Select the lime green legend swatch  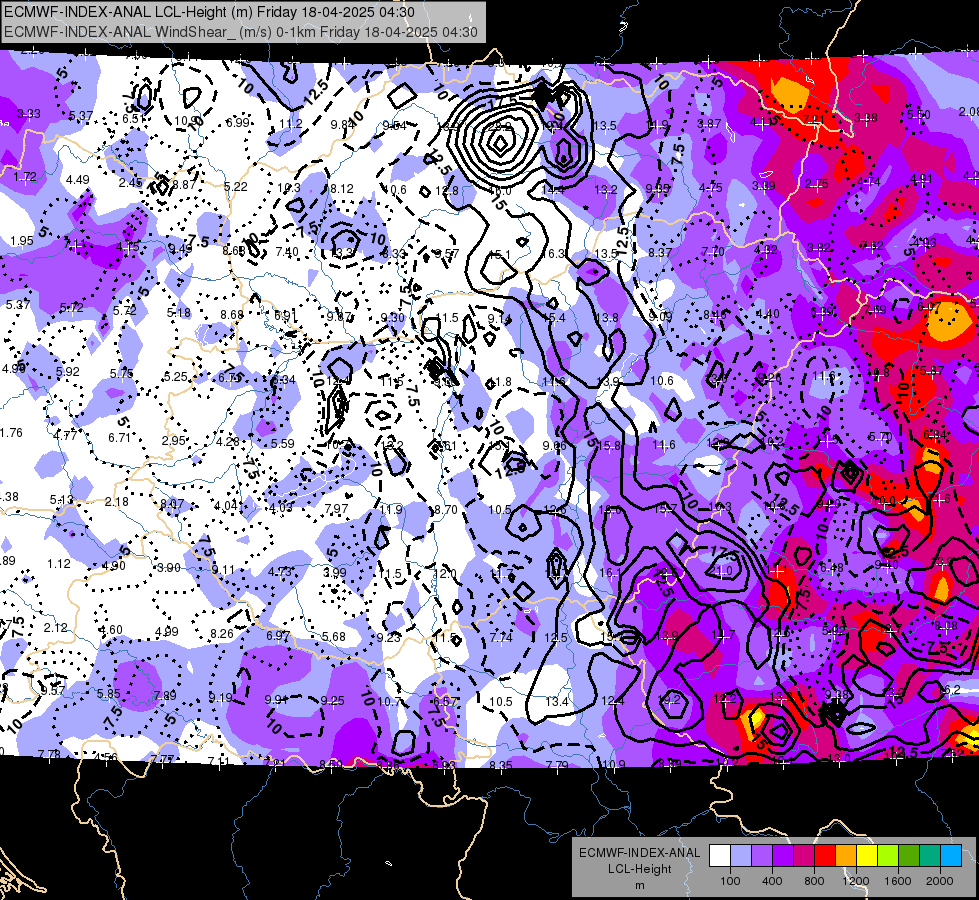coord(888,856)
